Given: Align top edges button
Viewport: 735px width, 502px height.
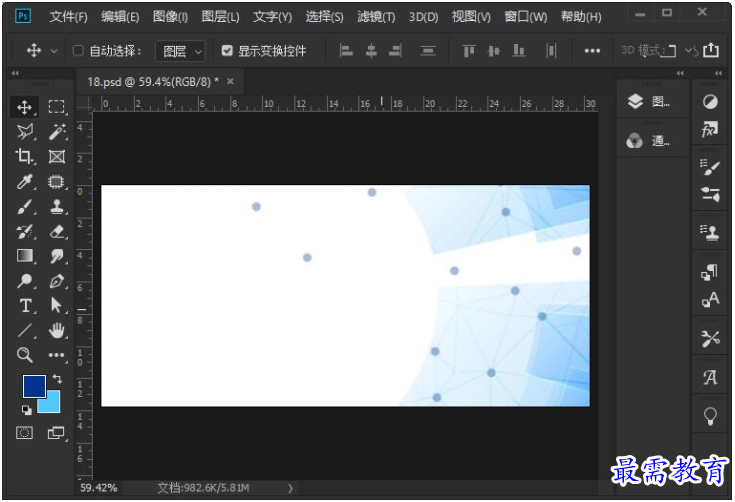Looking at the screenshot, I should 469,50.
